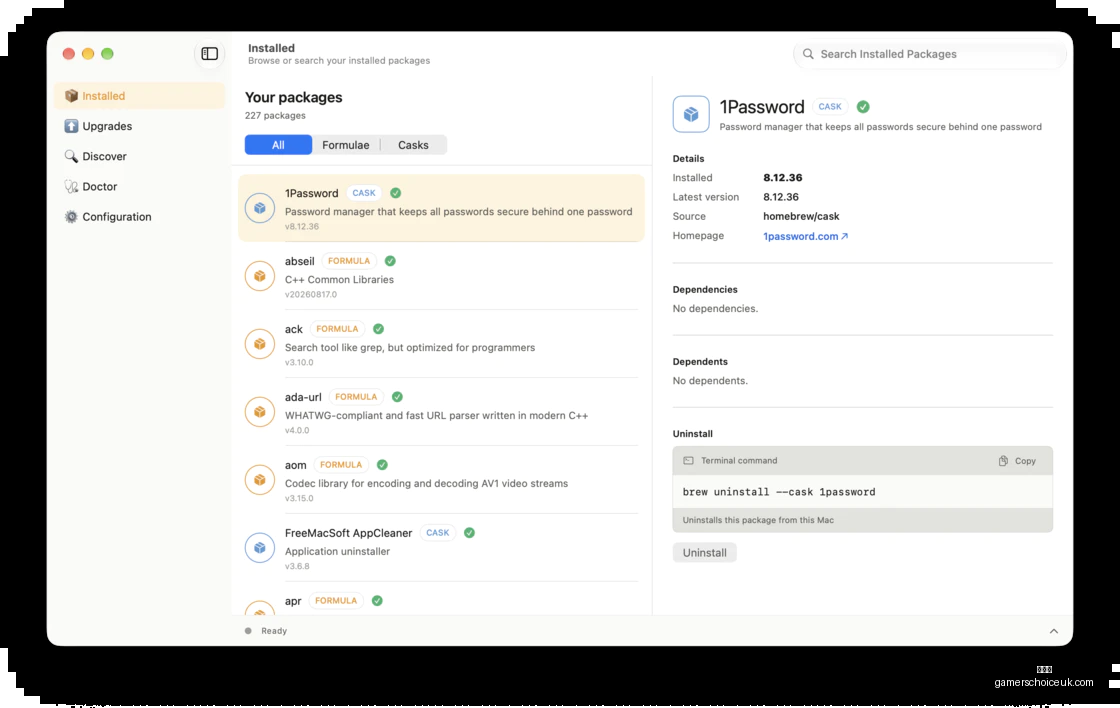Select the aom codec library package
Screen dimensions: 1120x708
click(x=441, y=480)
